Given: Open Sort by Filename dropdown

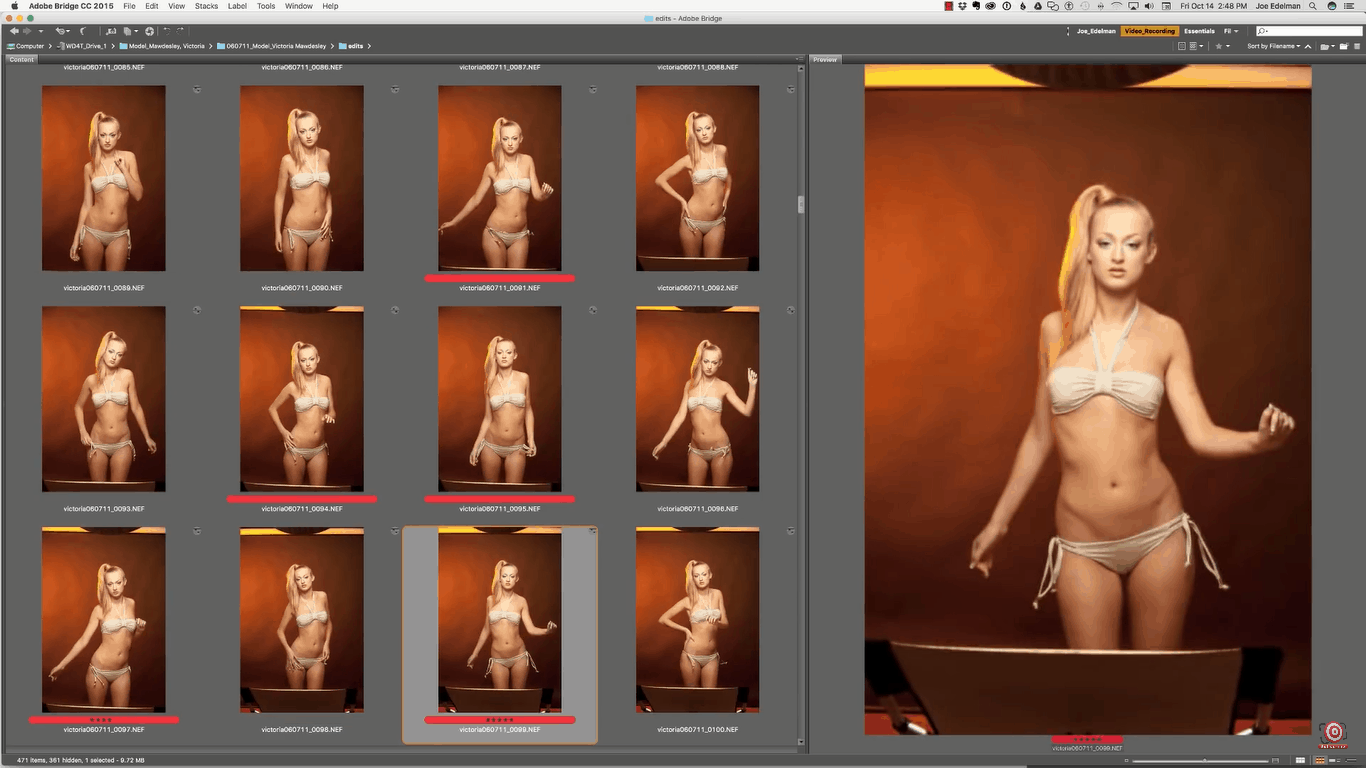Looking at the screenshot, I should (x=1274, y=46).
